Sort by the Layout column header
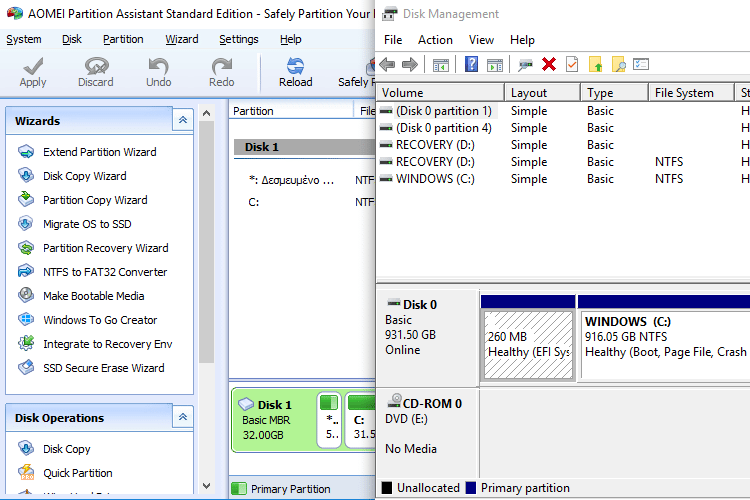750x500 pixels. 542,92
